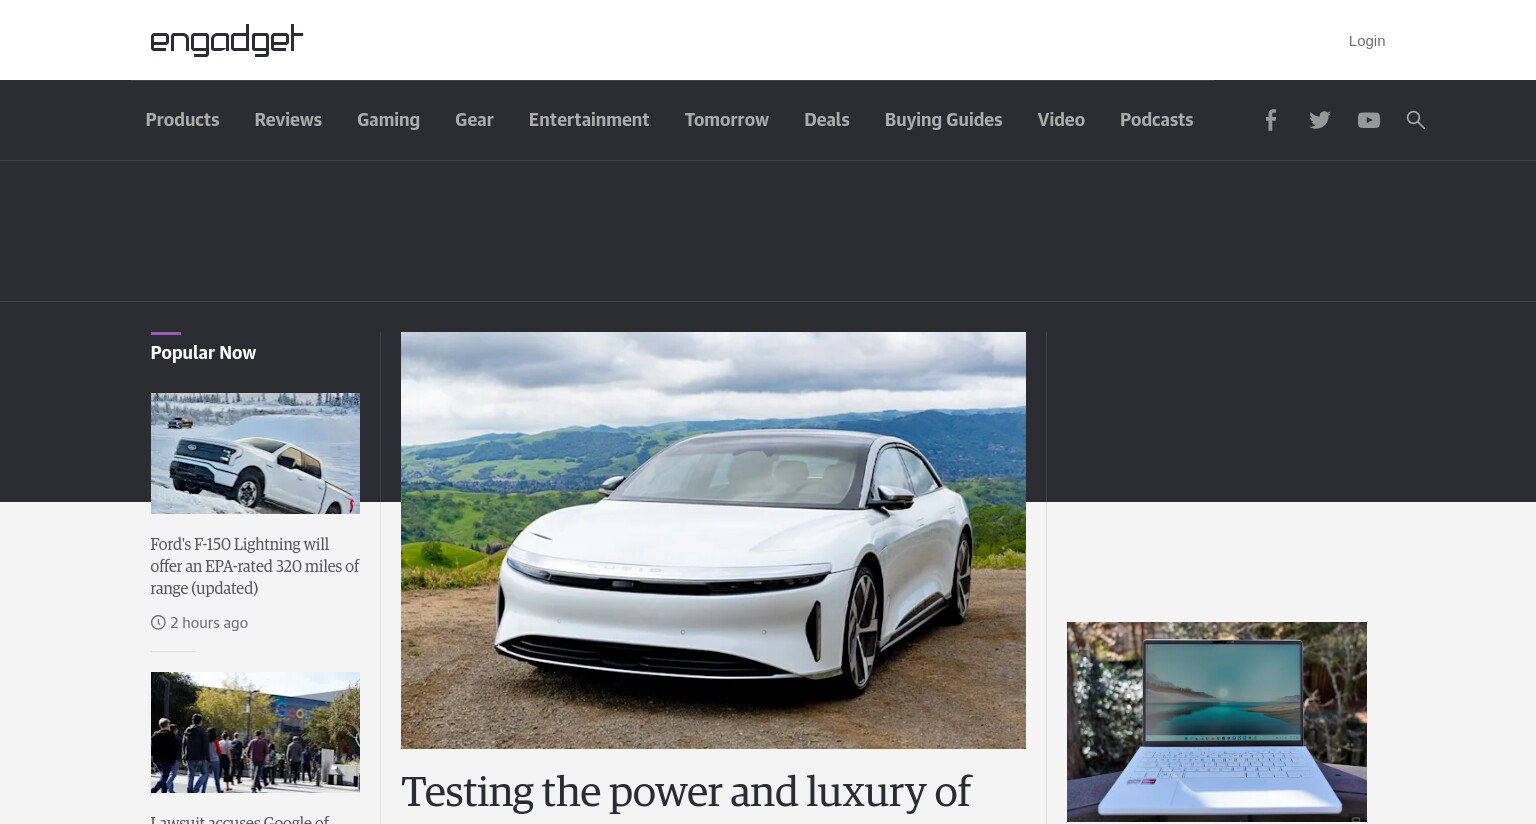
Task: Open the search magnifier icon
Action: (1416, 120)
